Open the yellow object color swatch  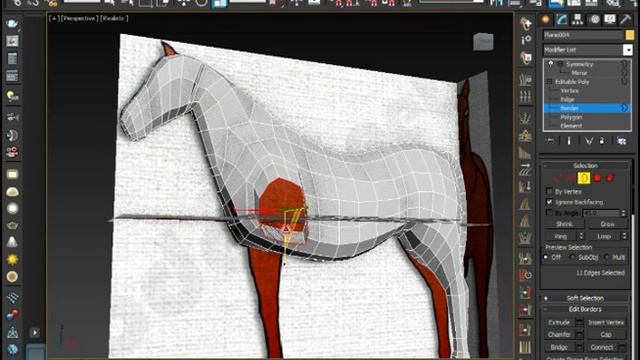click(x=630, y=35)
